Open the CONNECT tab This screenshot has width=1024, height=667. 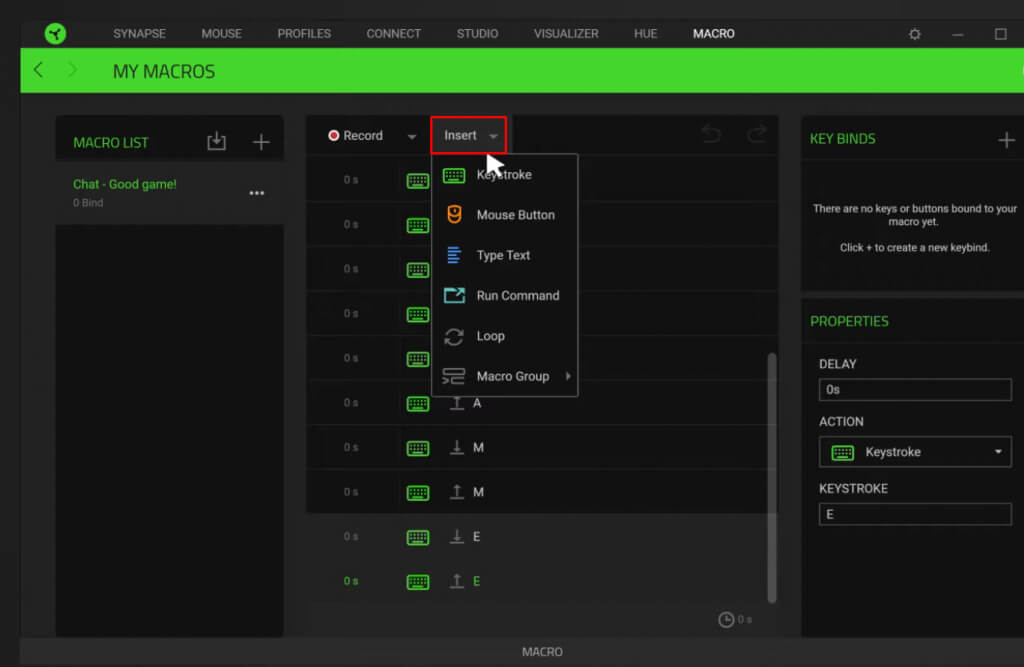(393, 33)
